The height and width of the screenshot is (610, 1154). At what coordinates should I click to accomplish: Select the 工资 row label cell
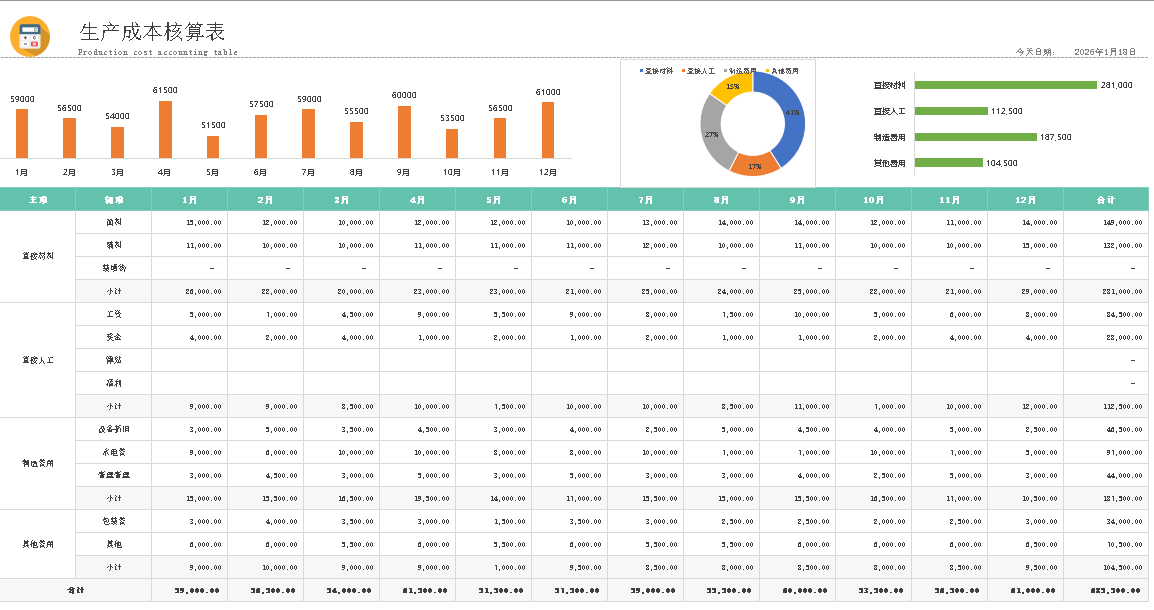click(x=114, y=314)
